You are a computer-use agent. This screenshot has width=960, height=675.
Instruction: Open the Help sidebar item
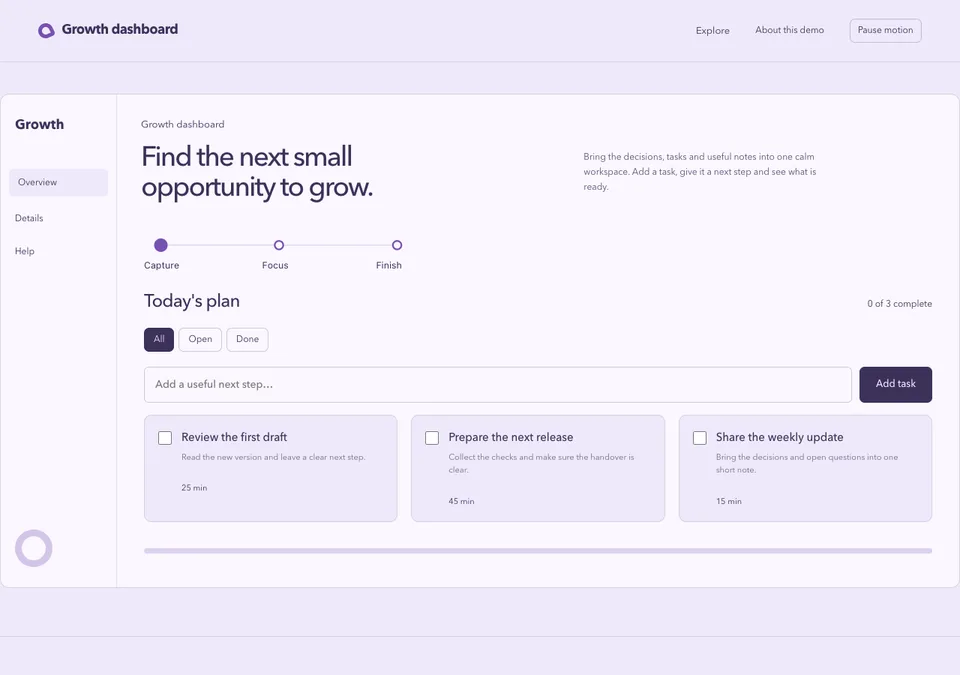pos(24,251)
